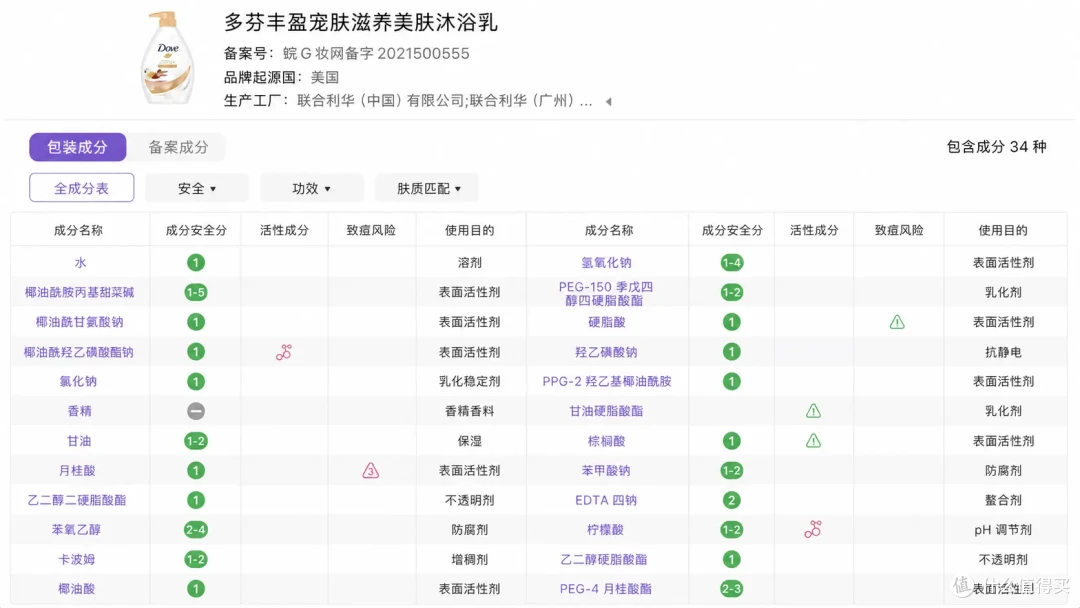Open ingredient link 月桂酸

click(77, 471)
